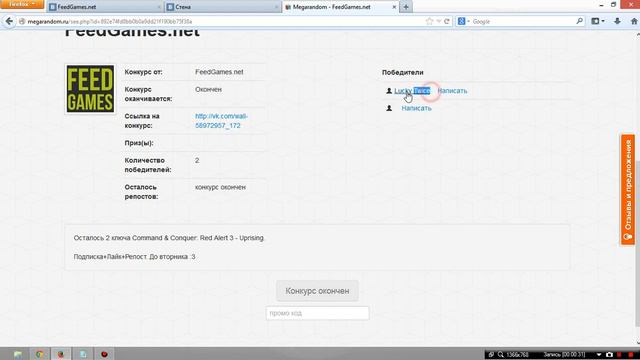Click the megarandom.ru address bar

[x=224, y=21]
